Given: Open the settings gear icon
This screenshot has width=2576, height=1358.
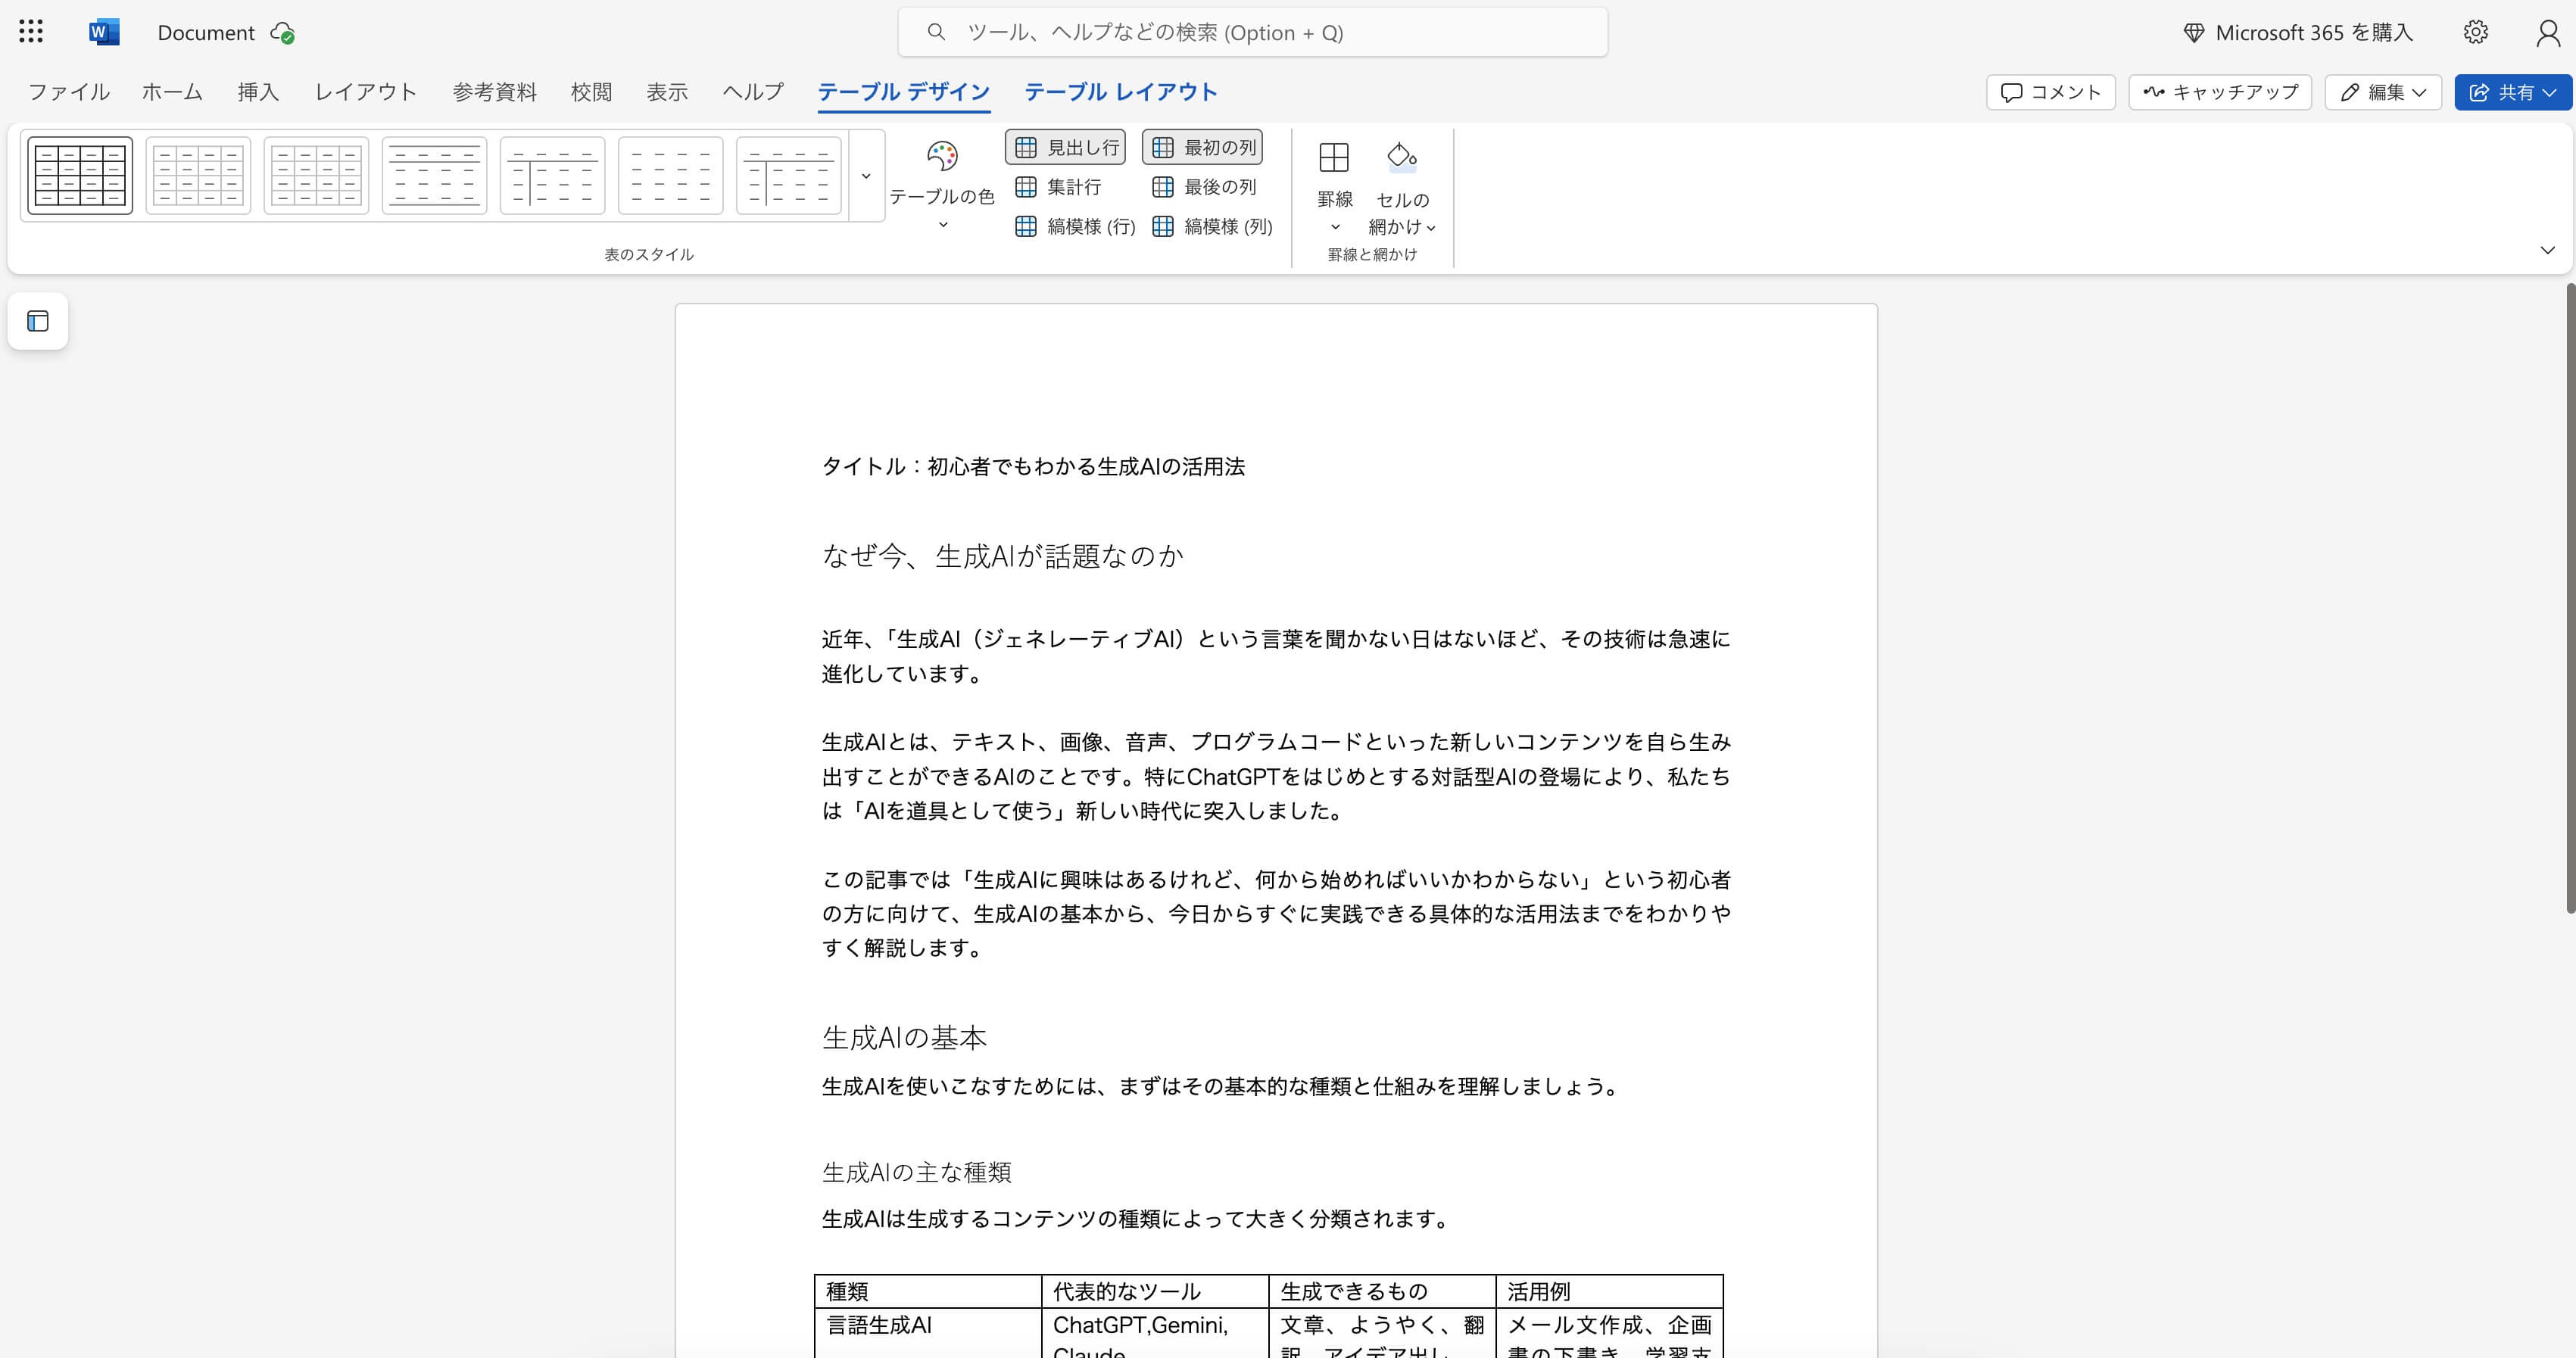Looking at the screenshot, I should [x=2475, y=31].
